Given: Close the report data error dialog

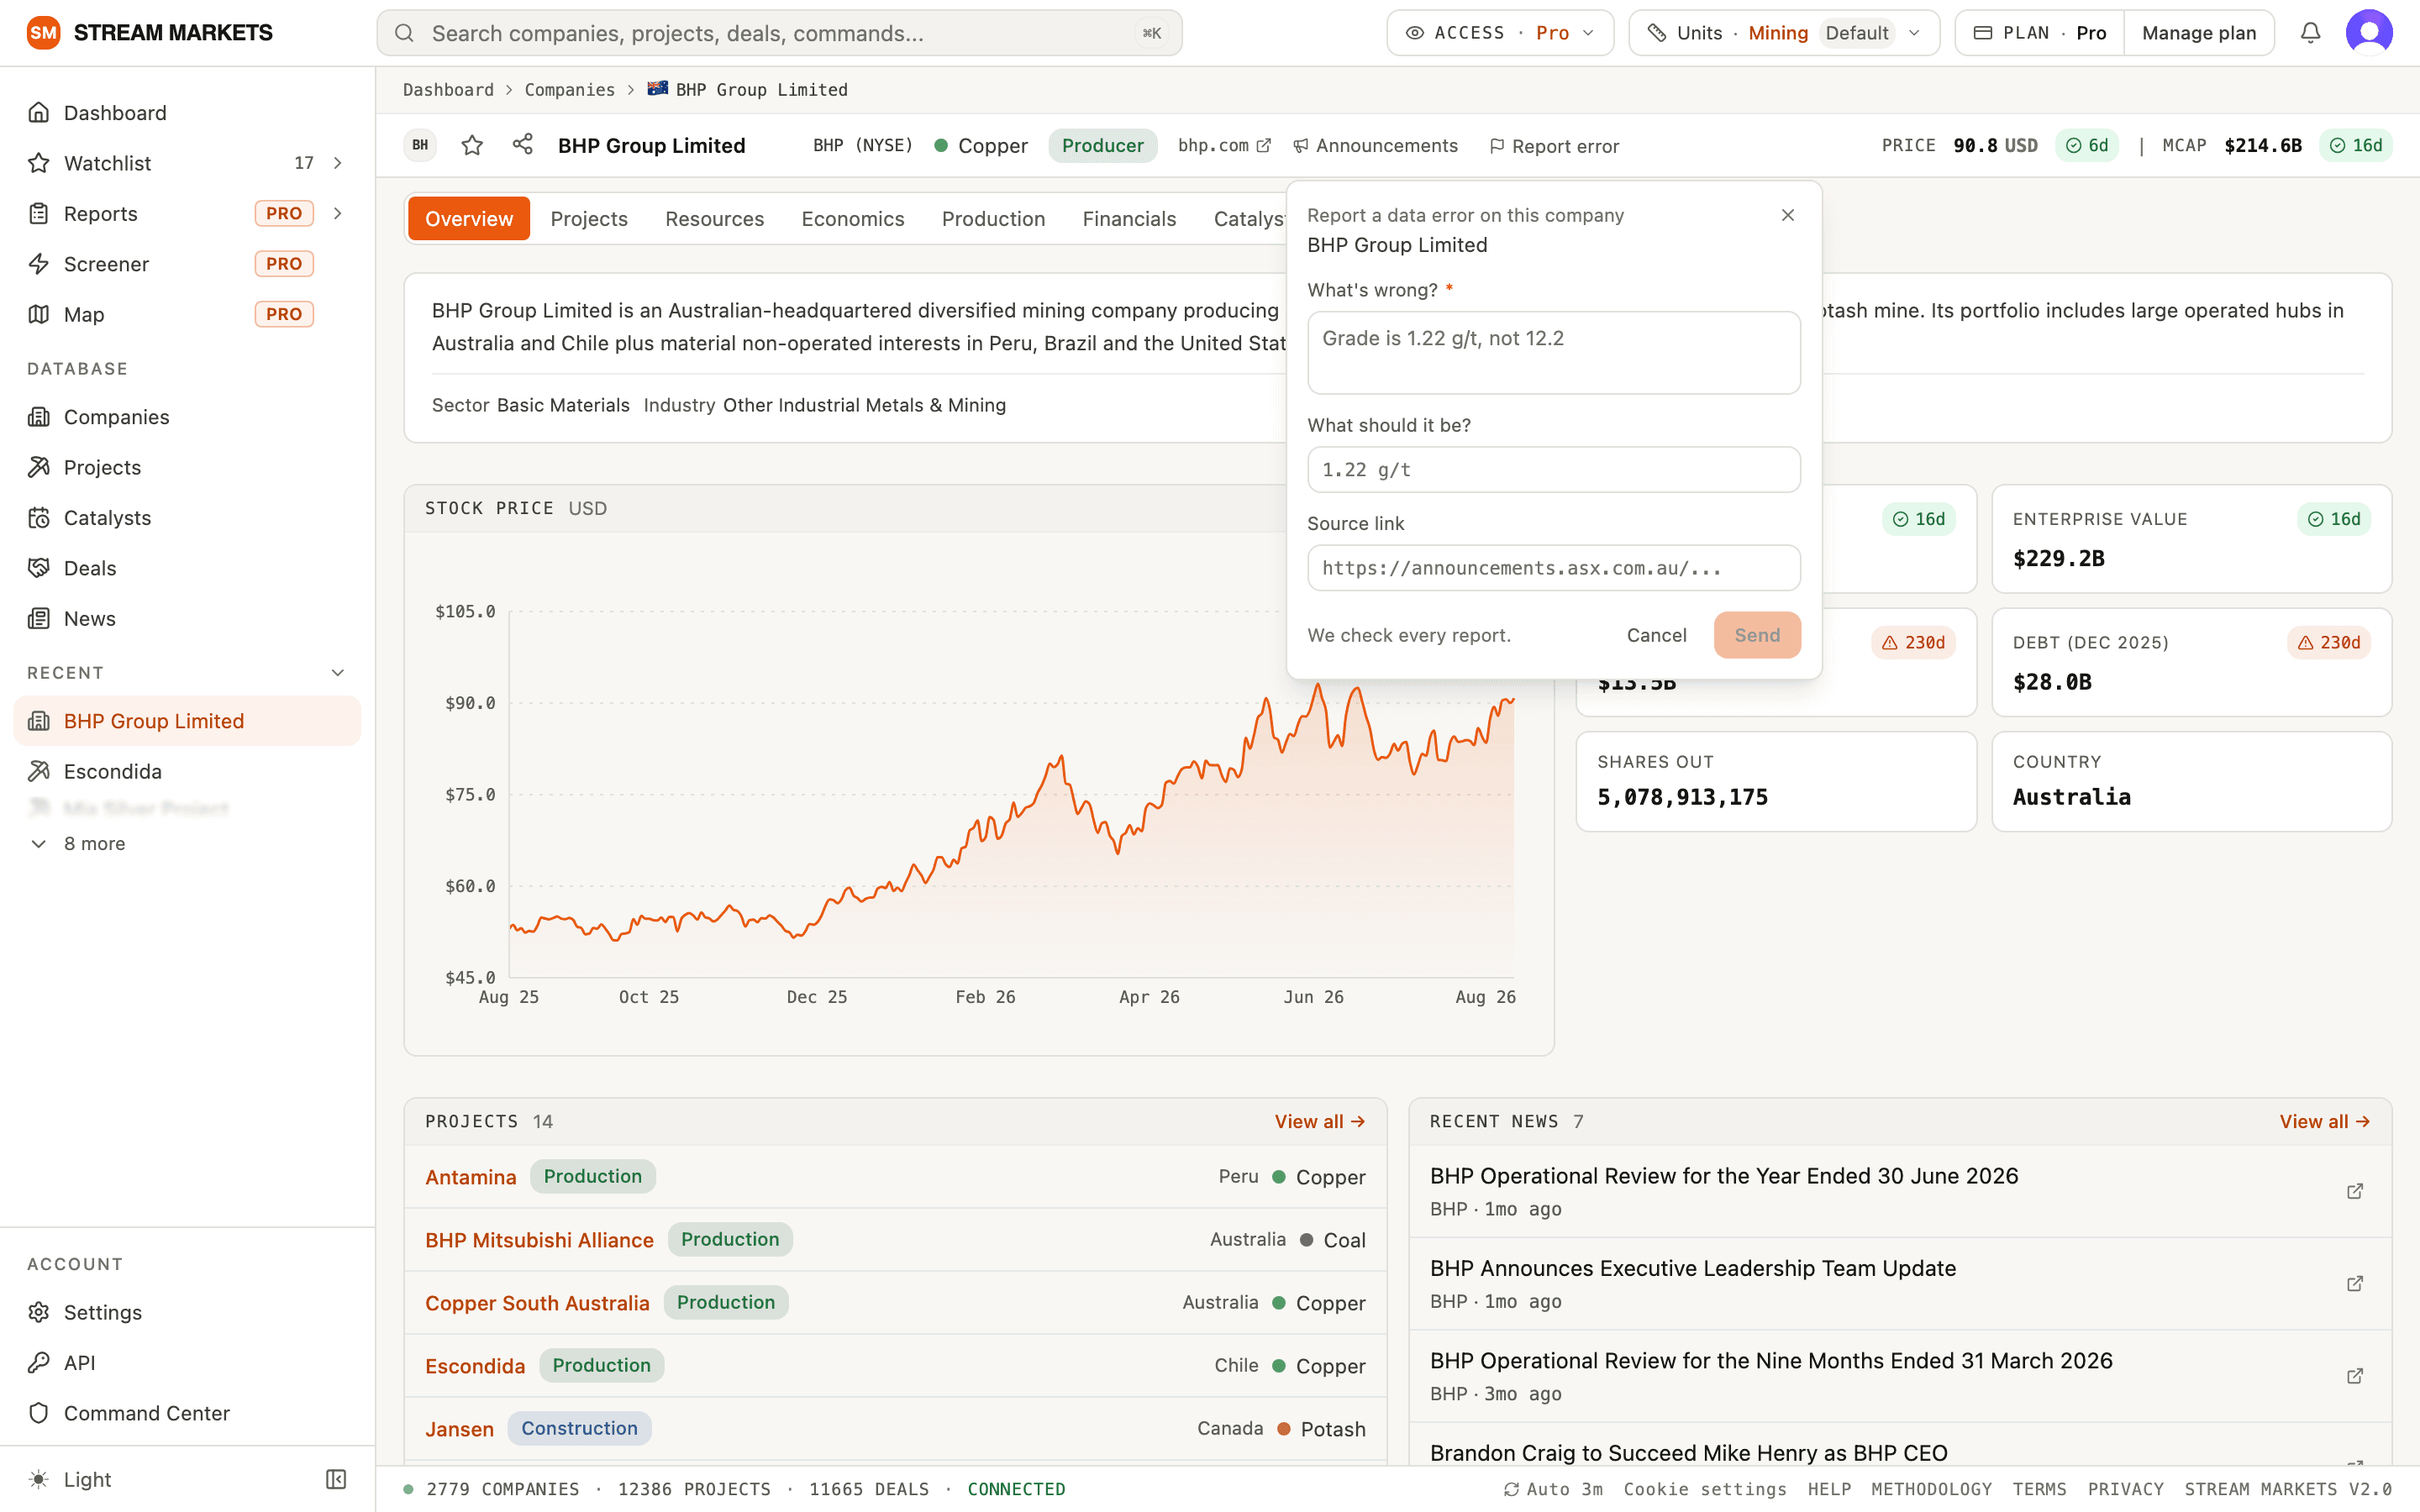Looking at the screenshot, I should click(1788, 215).
